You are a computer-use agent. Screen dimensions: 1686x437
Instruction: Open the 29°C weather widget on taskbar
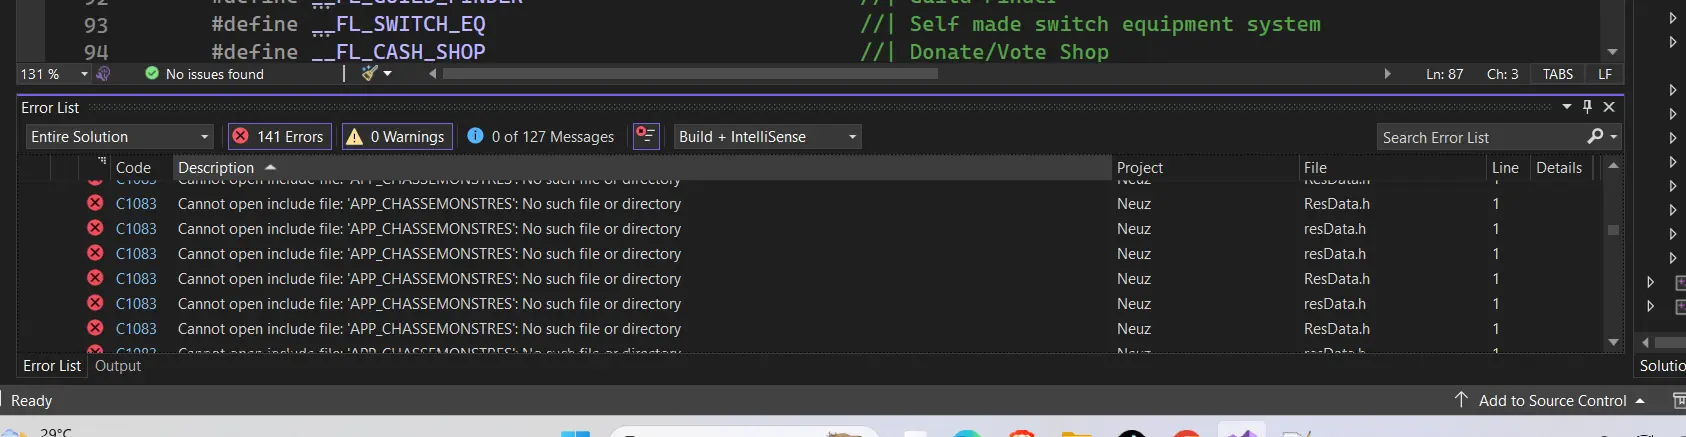click(40, 431)
